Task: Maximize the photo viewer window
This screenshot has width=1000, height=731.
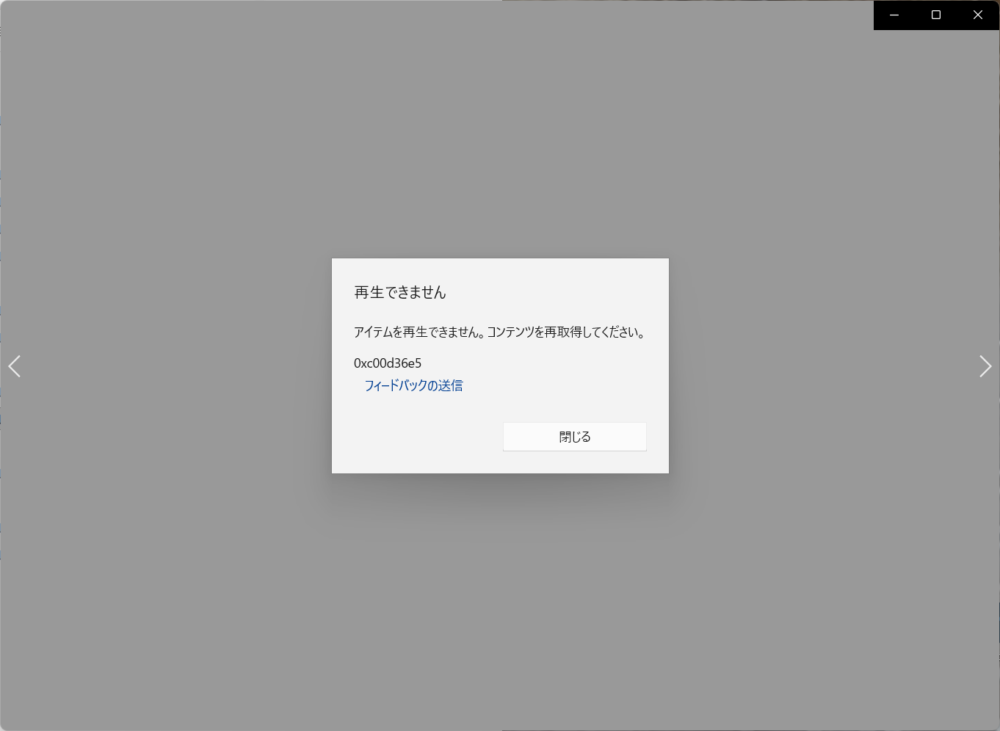Action: (936, 15)
